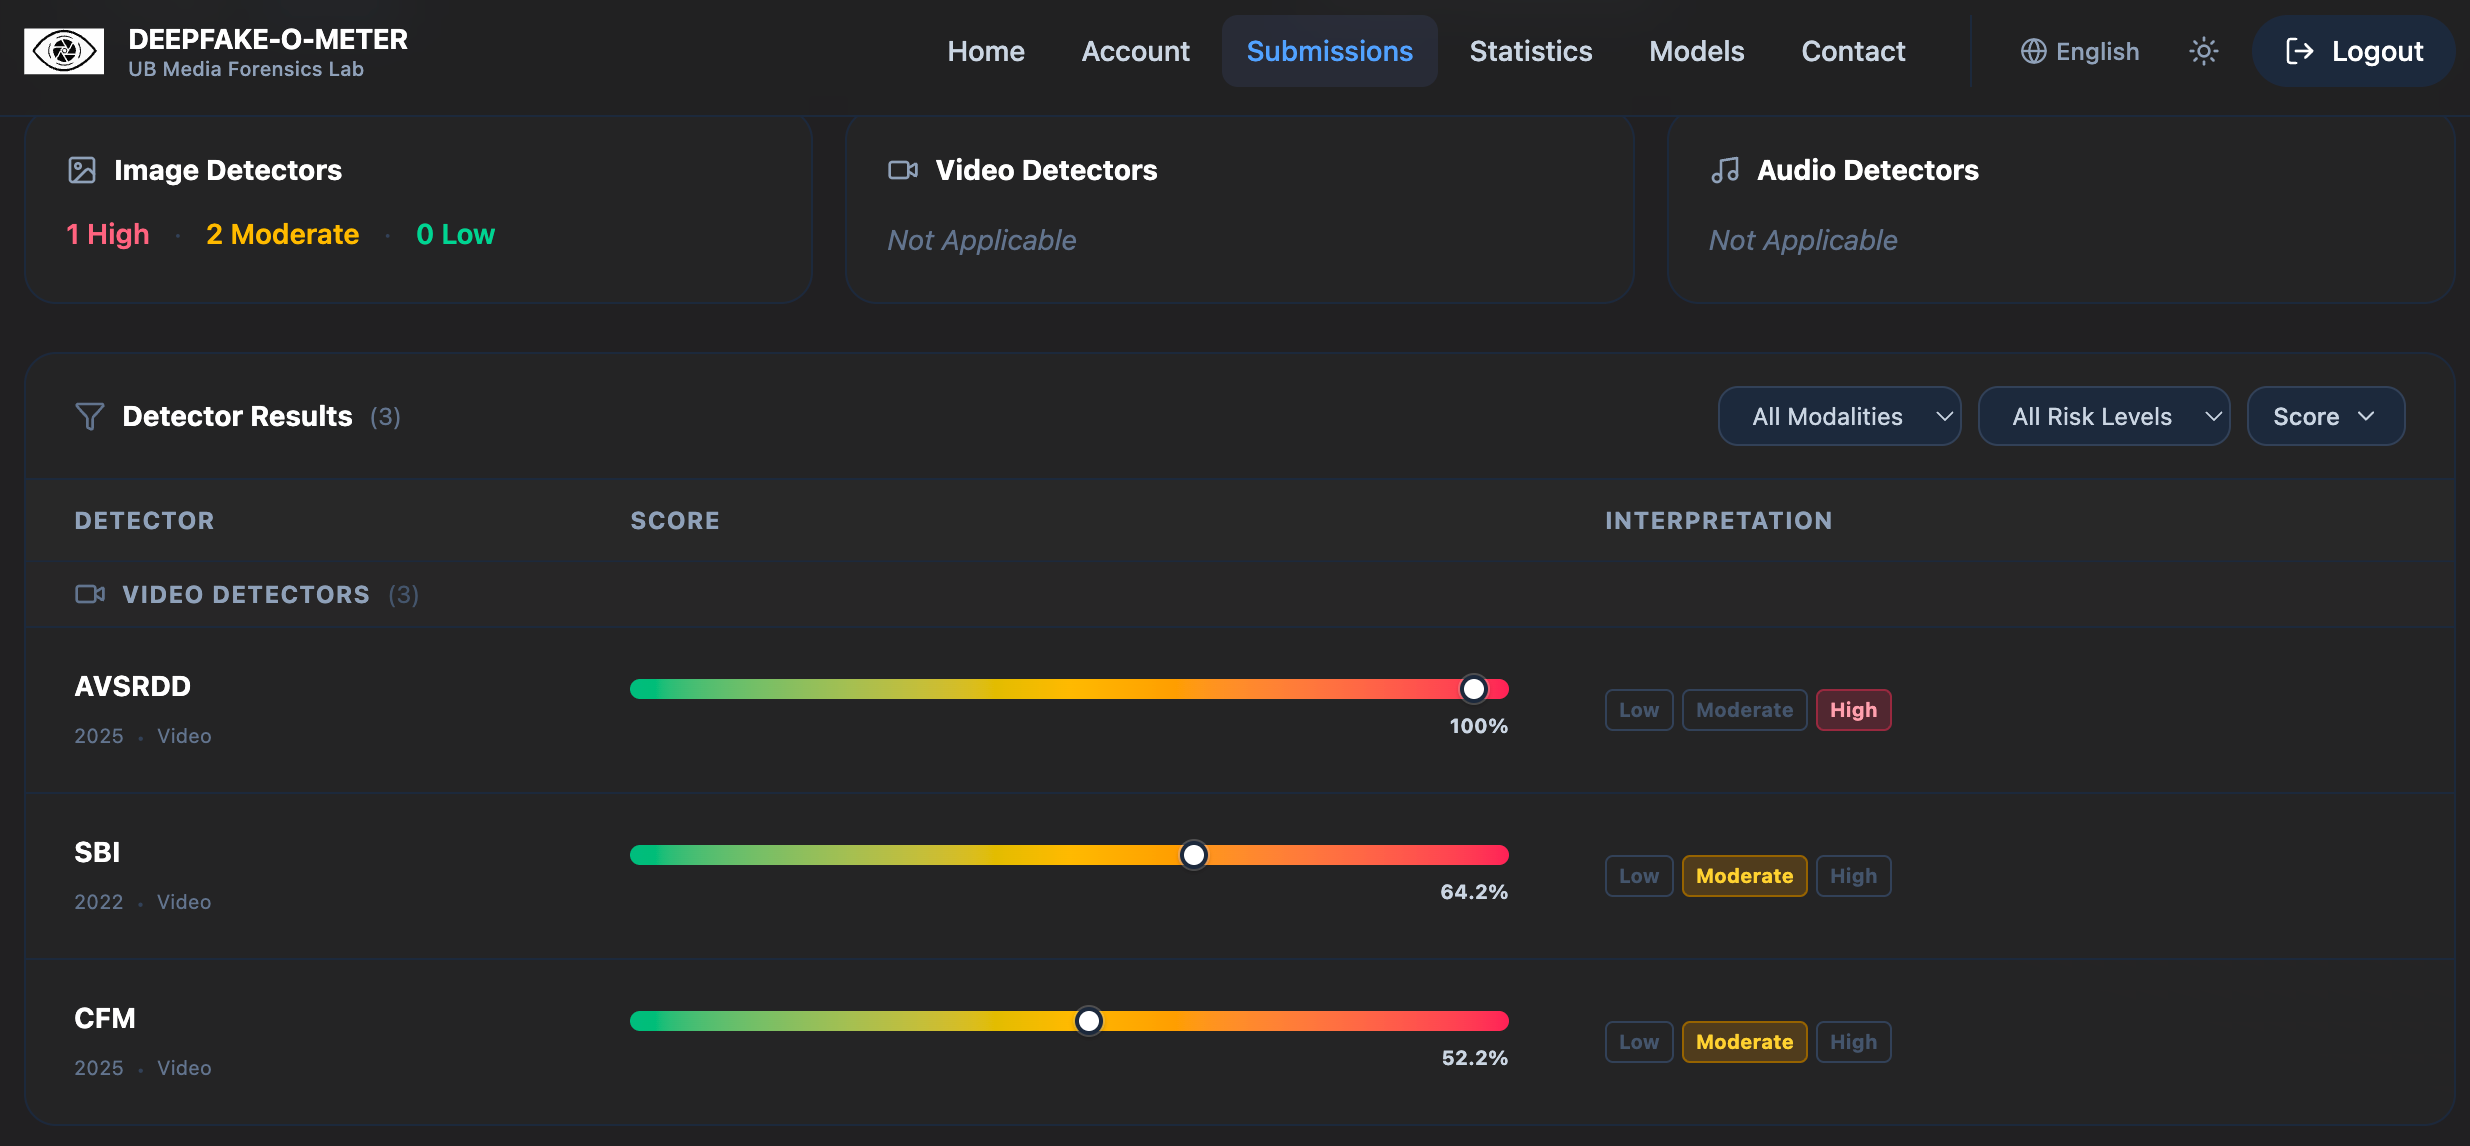Click the High badge in AVSRDD row
The image size is (2470, 1146).
point(1853,710)
